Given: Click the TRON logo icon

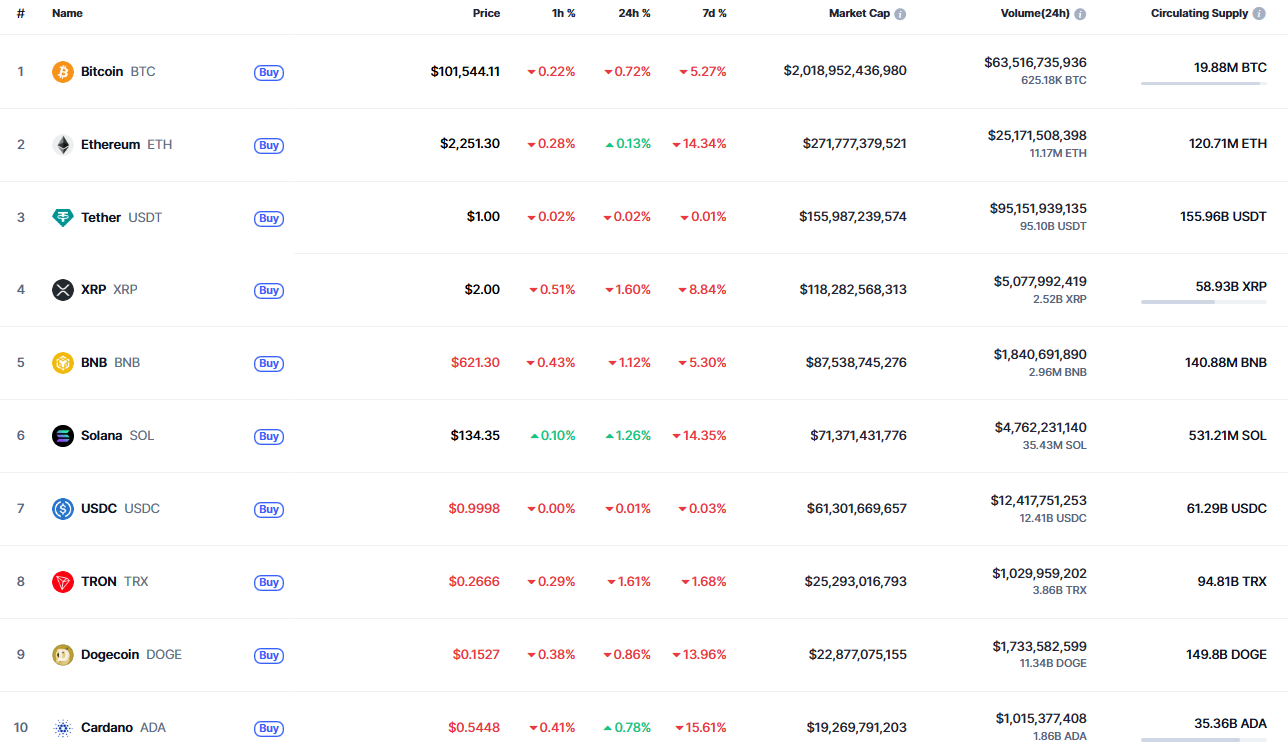Looking at the screenshot, I should [63, 582].
